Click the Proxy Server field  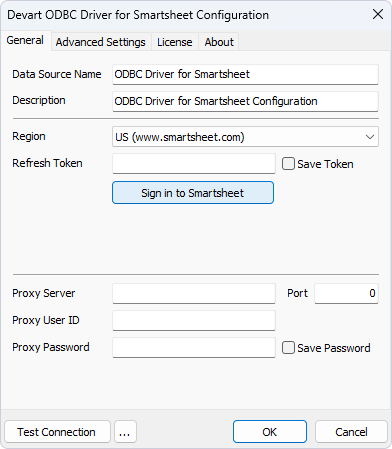point(194,294)
